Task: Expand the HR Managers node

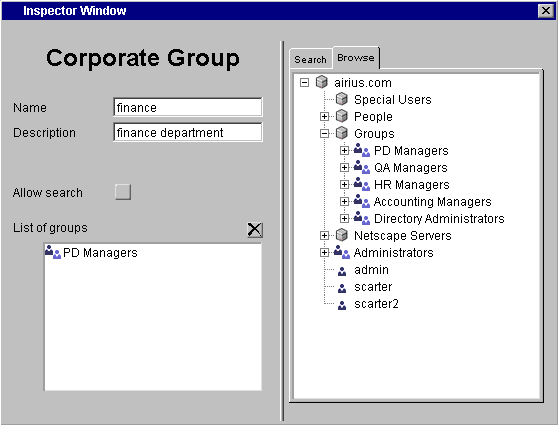Action: click(344, 184)
